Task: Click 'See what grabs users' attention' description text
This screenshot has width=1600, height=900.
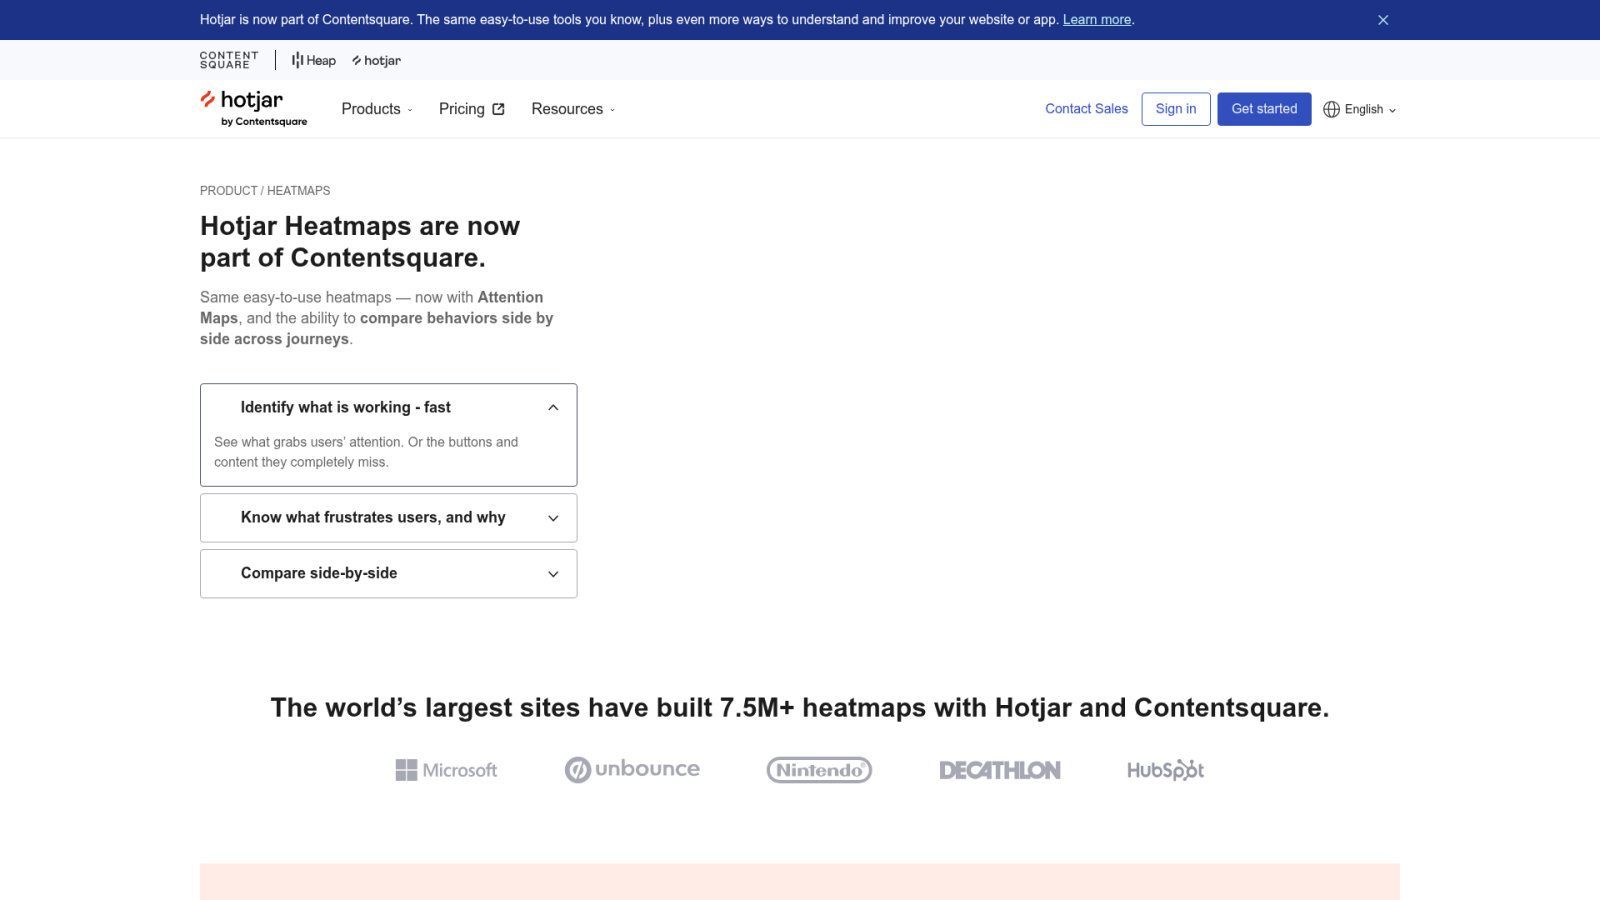Action: 366,452
